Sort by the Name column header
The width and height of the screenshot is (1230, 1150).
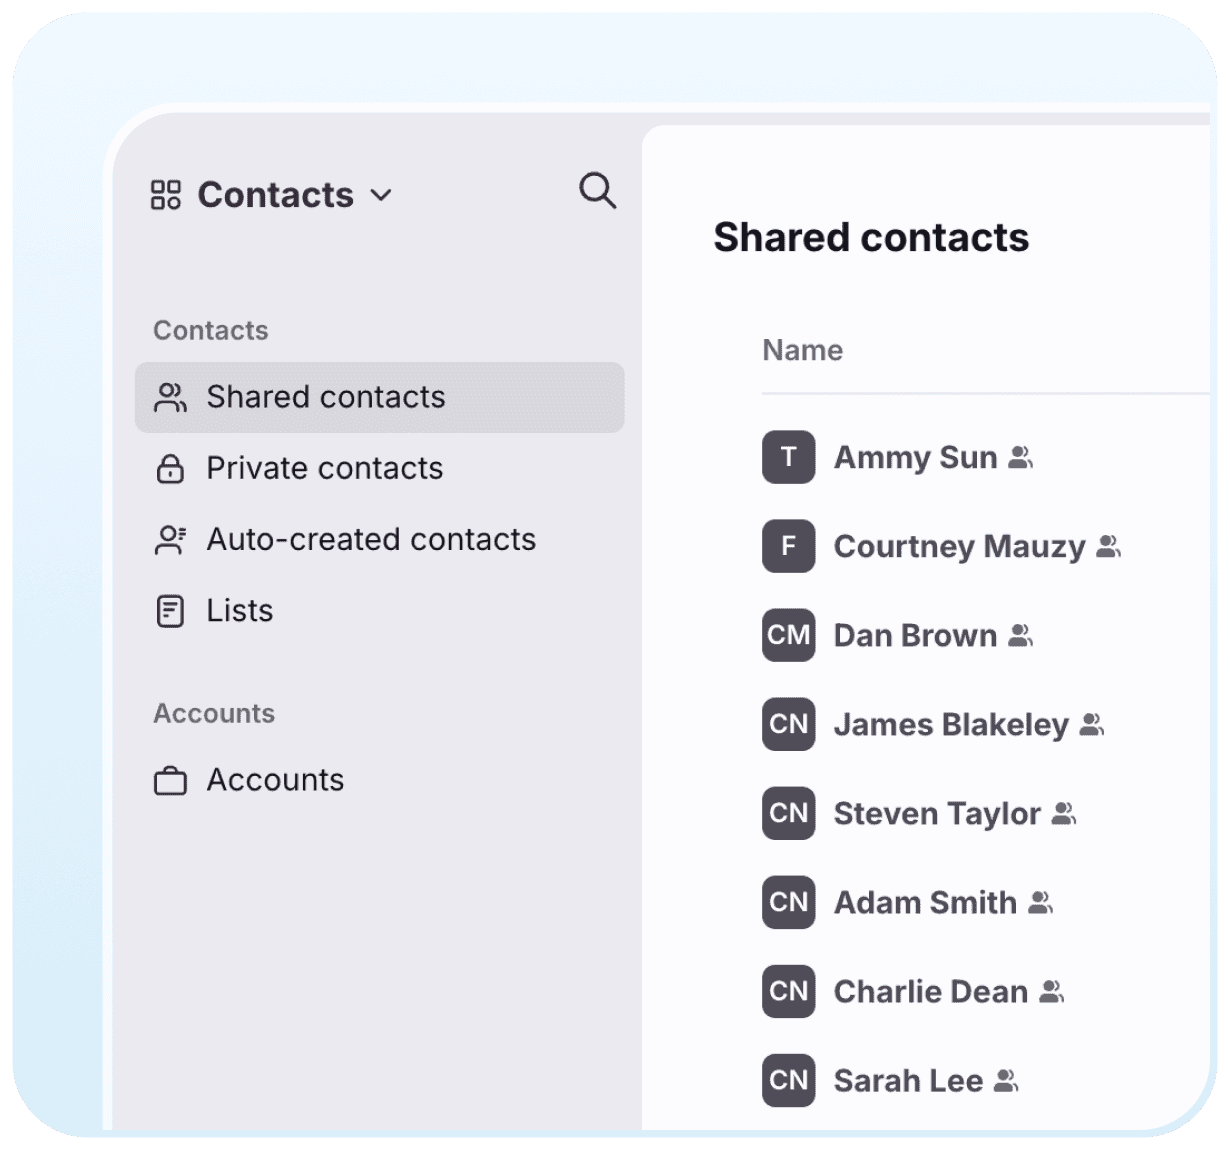(x=802, y=350)
